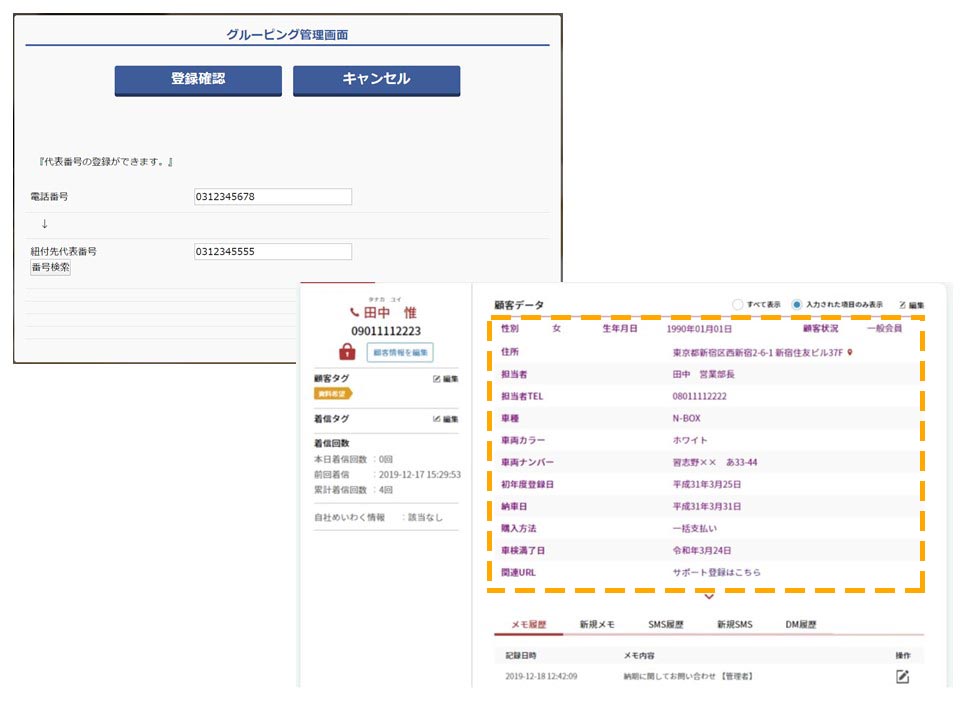The image size is (960, 720).
Task: Edit the 顧客タグ section
Action: (x=446, y=379)
